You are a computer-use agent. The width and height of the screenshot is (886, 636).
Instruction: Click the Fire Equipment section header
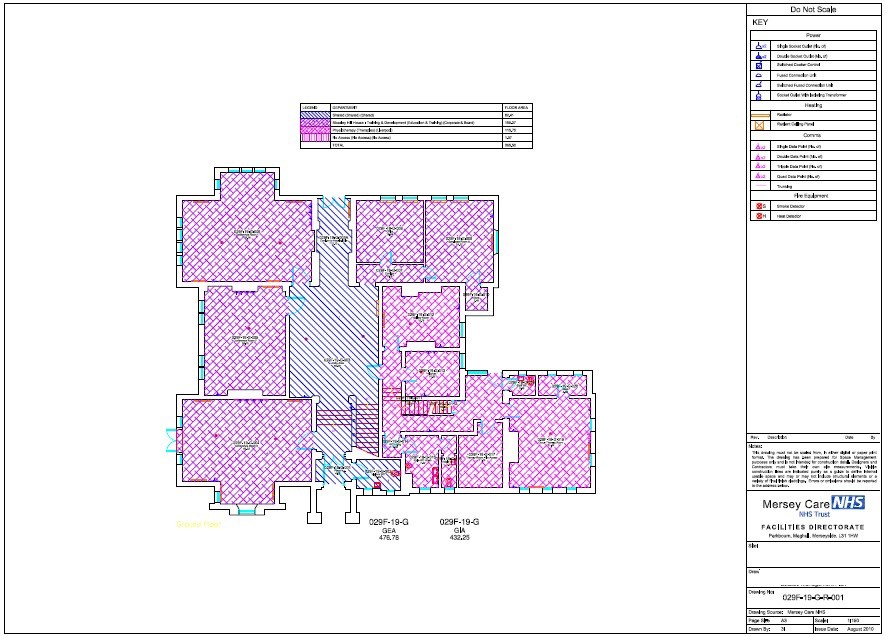click(x=813, y=195)
